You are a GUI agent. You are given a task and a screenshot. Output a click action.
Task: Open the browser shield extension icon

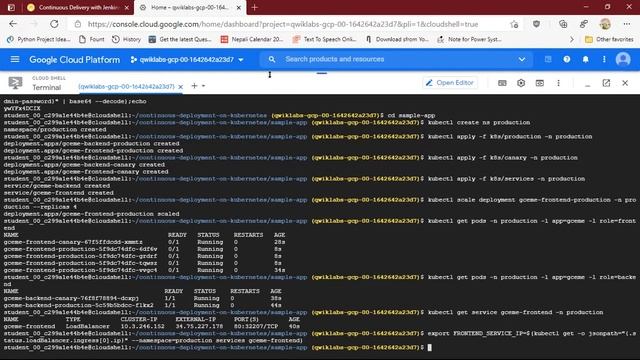pyautogui.click(x=536, y=24)
